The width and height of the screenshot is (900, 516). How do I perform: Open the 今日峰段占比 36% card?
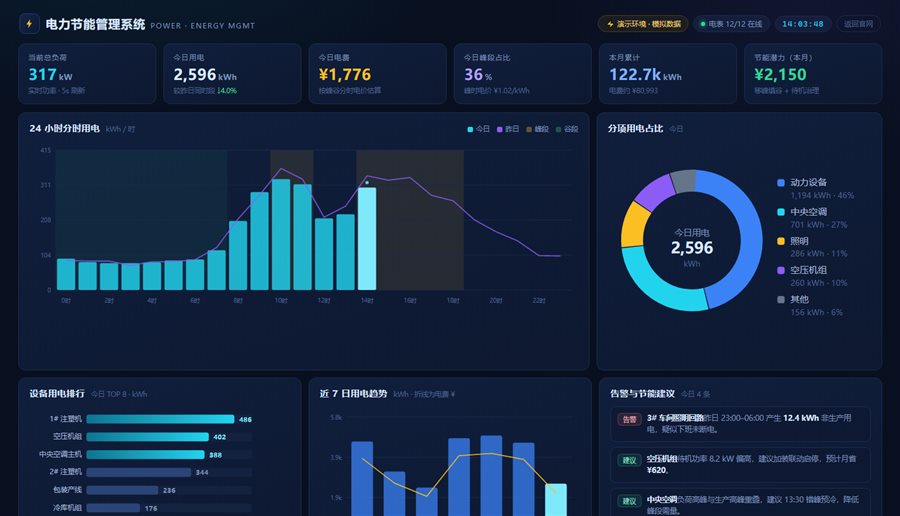pos(523,73)
